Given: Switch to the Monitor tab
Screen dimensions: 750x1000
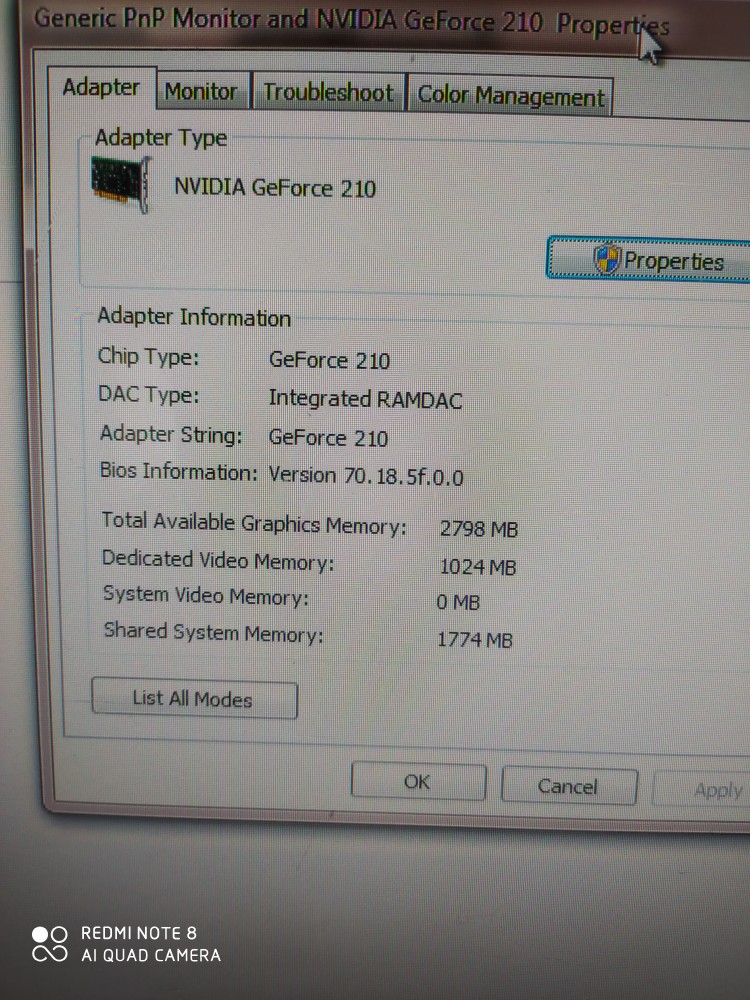Looking at the screenshot, I should [200, 92].
